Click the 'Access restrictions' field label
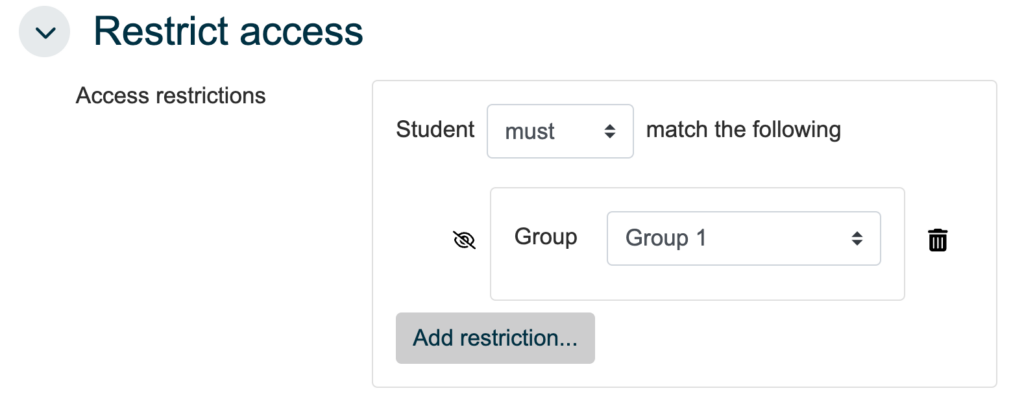Screen dimensions: 1024x408 pyautogui.click(x=171, y=96)
